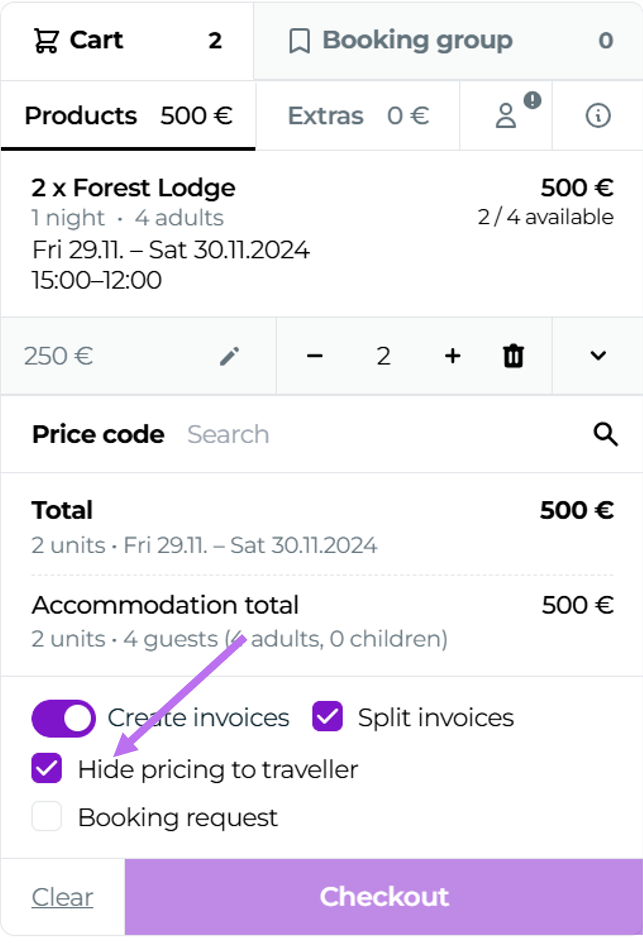Switch to the Extras tab
The height and width of the screenshot is (943, 643).
[x=358, y=116]
